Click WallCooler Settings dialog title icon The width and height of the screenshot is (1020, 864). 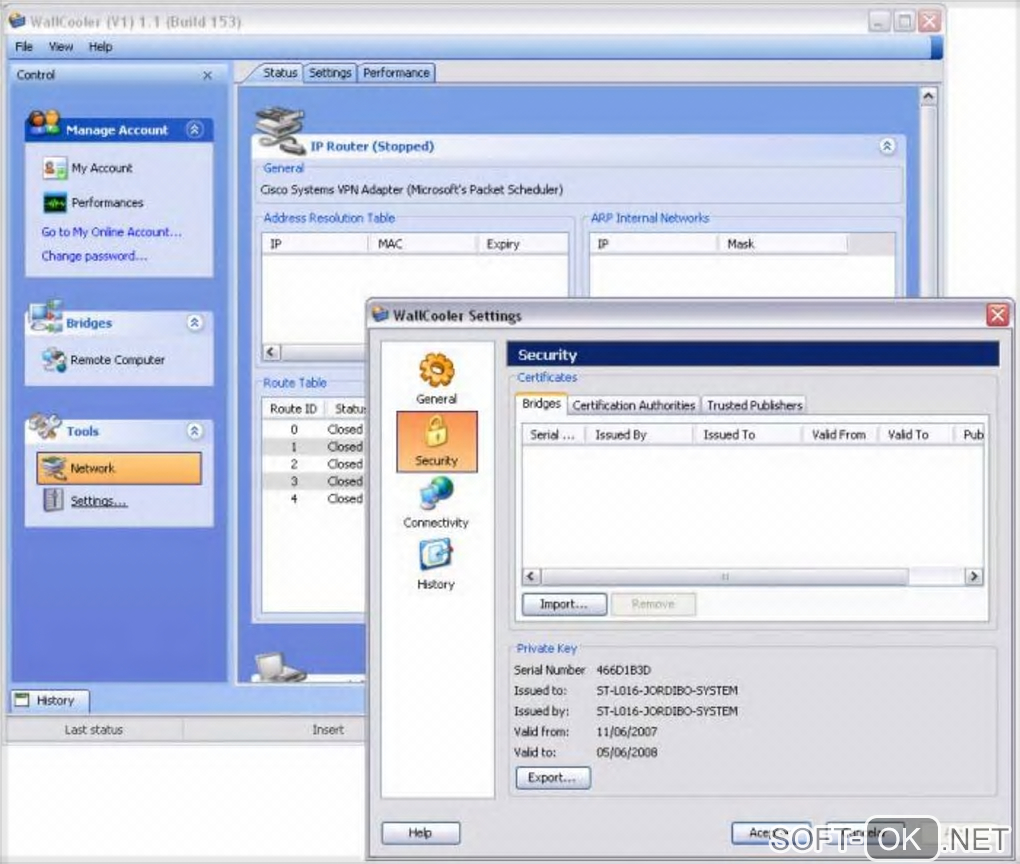click(x=380, y=314)
